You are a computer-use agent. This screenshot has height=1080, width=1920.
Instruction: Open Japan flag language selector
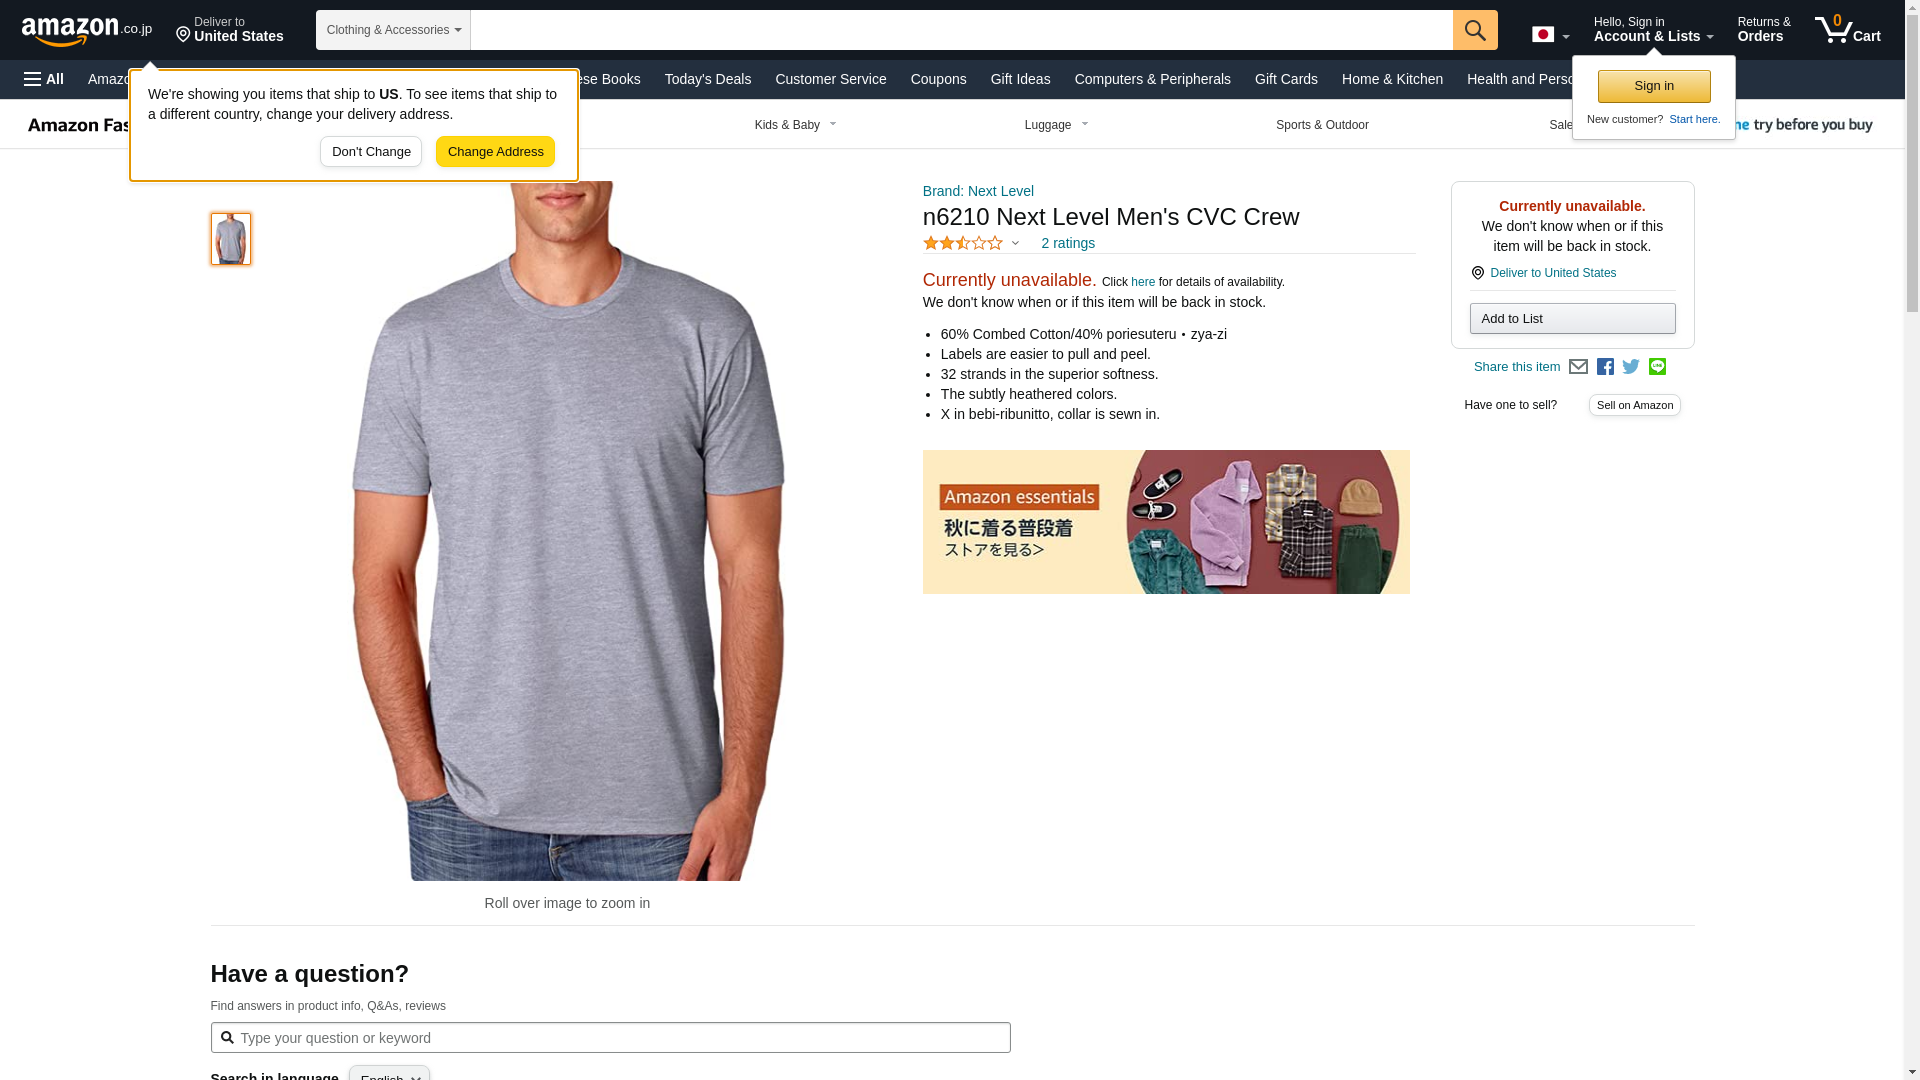tap(1550, 35)
